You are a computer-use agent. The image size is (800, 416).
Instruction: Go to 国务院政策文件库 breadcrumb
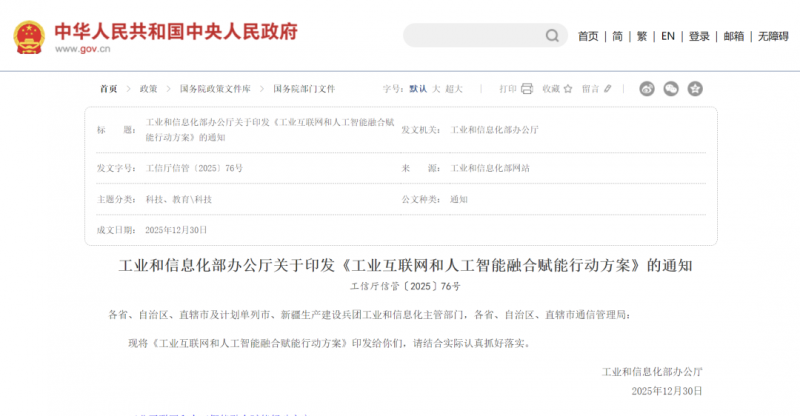point(212,88)
